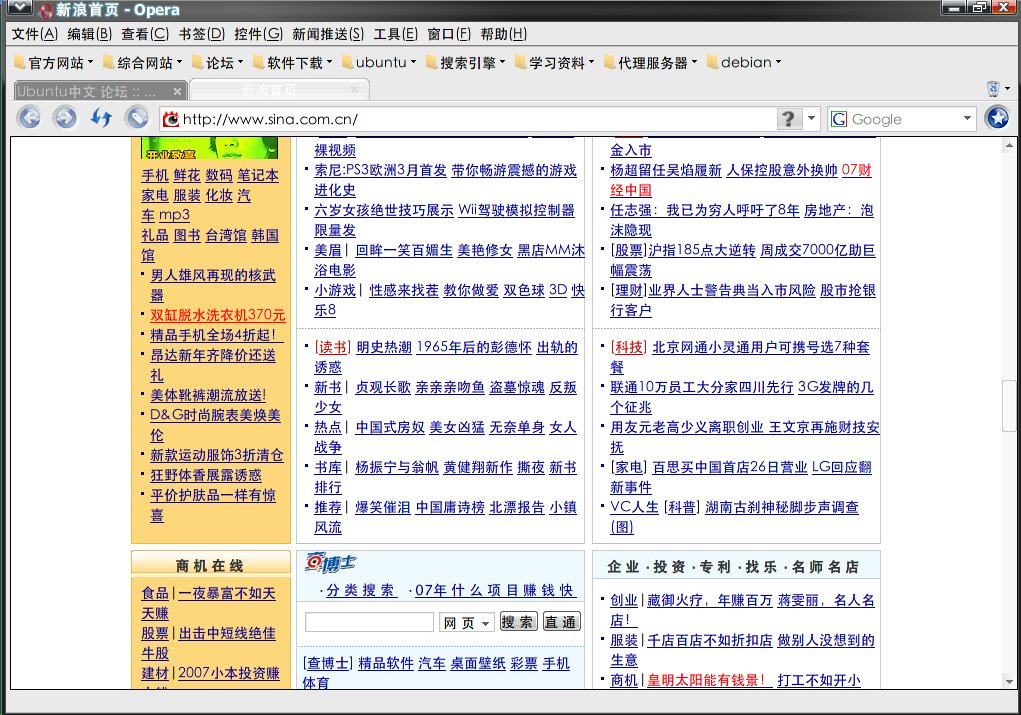Open the [科技] section link
The height and width of the screenshot is (715, 1021).
click(628, 348)
